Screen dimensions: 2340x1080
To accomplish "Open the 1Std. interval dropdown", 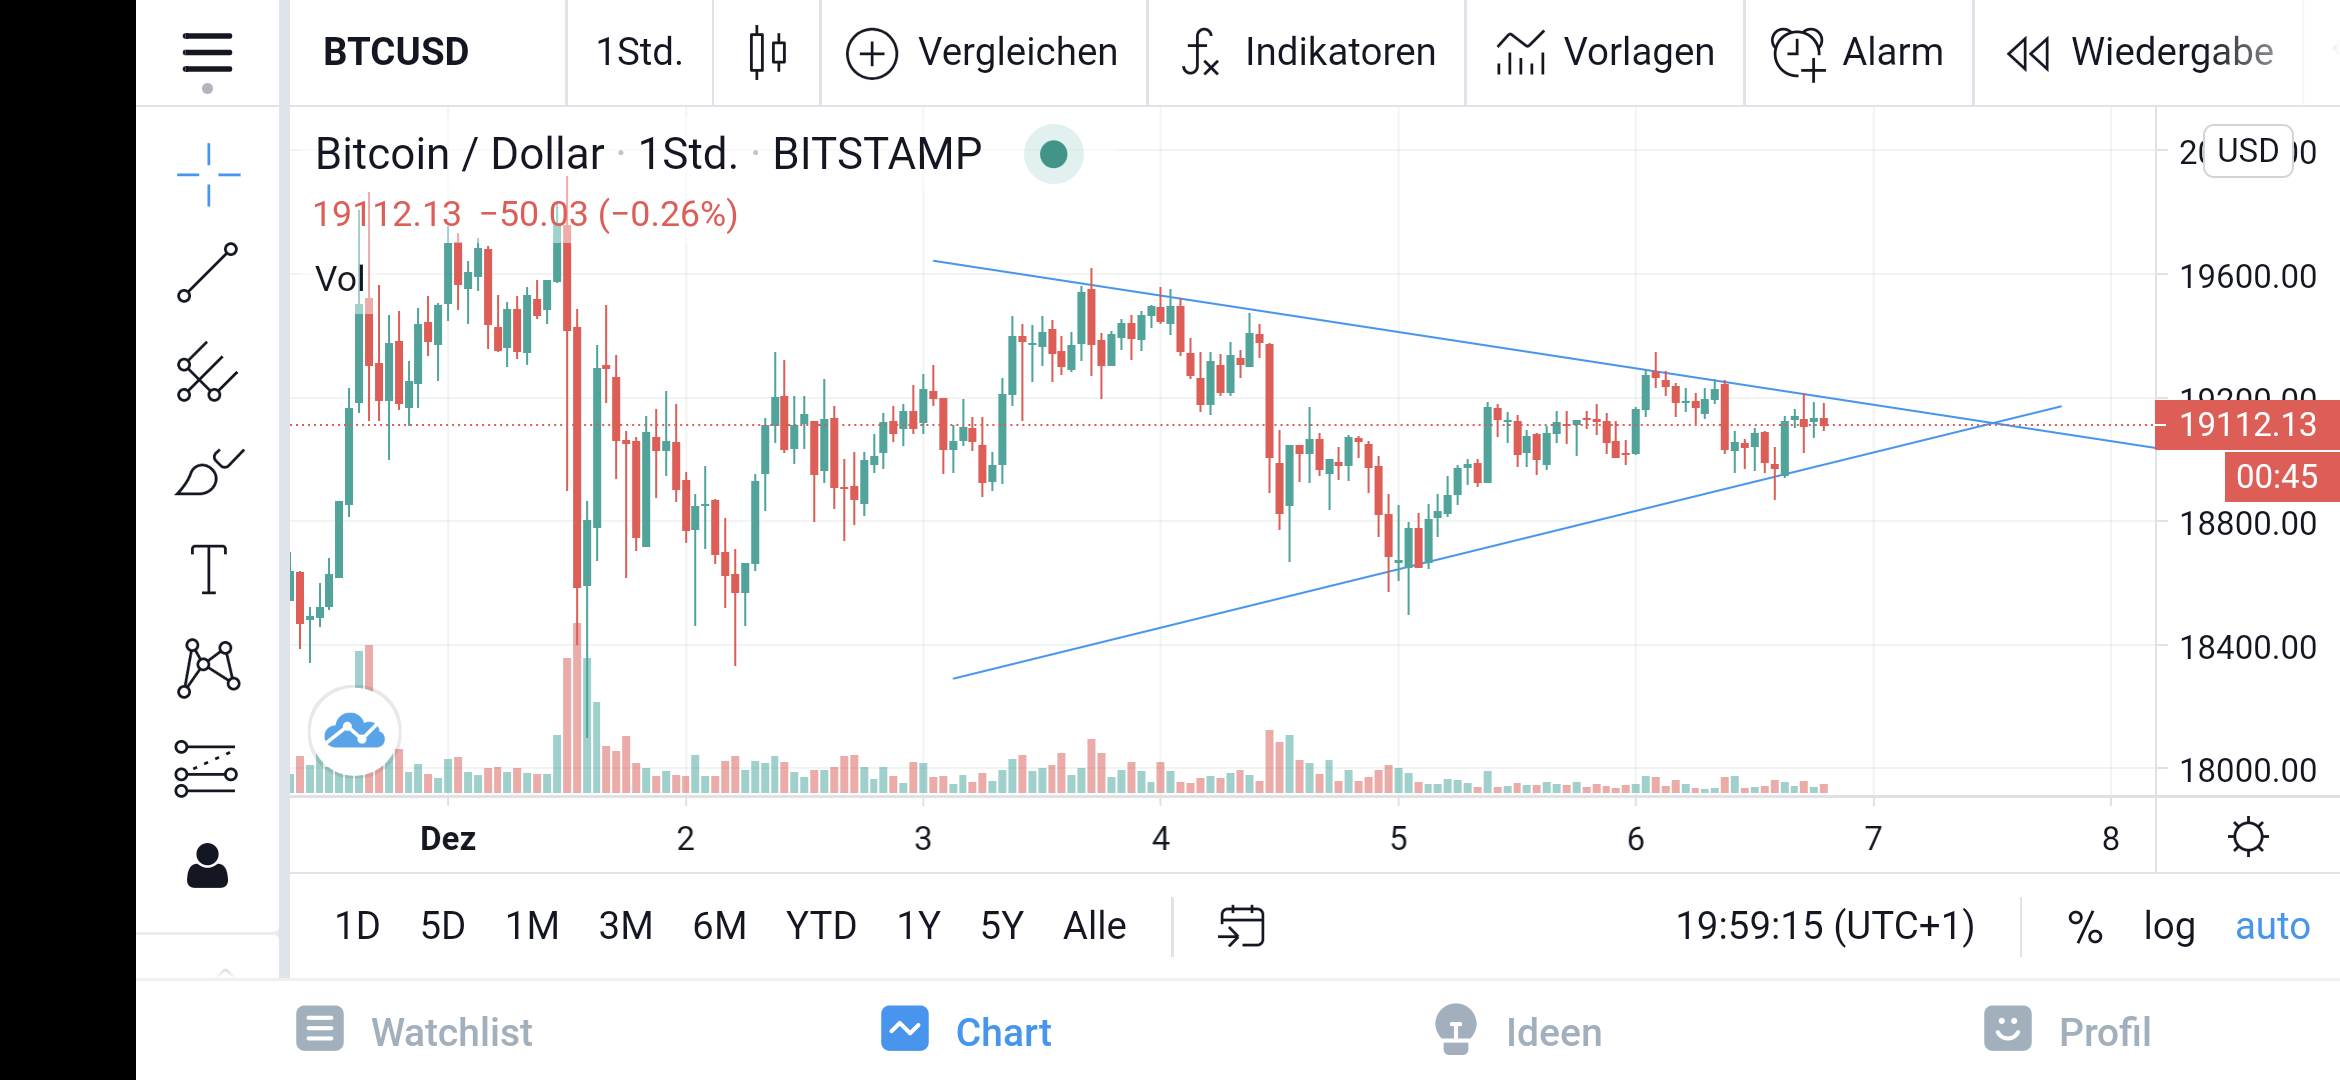I will coord(639,52).
